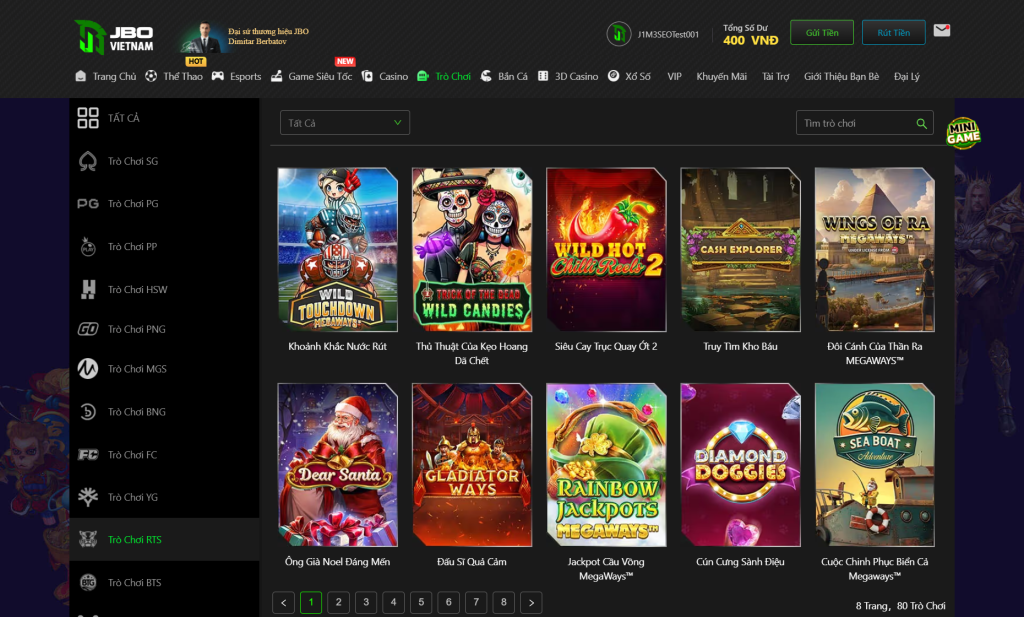
Task: Click the JBO Vietnam logo
Action: pyautogui.click(x=114, y=37)
